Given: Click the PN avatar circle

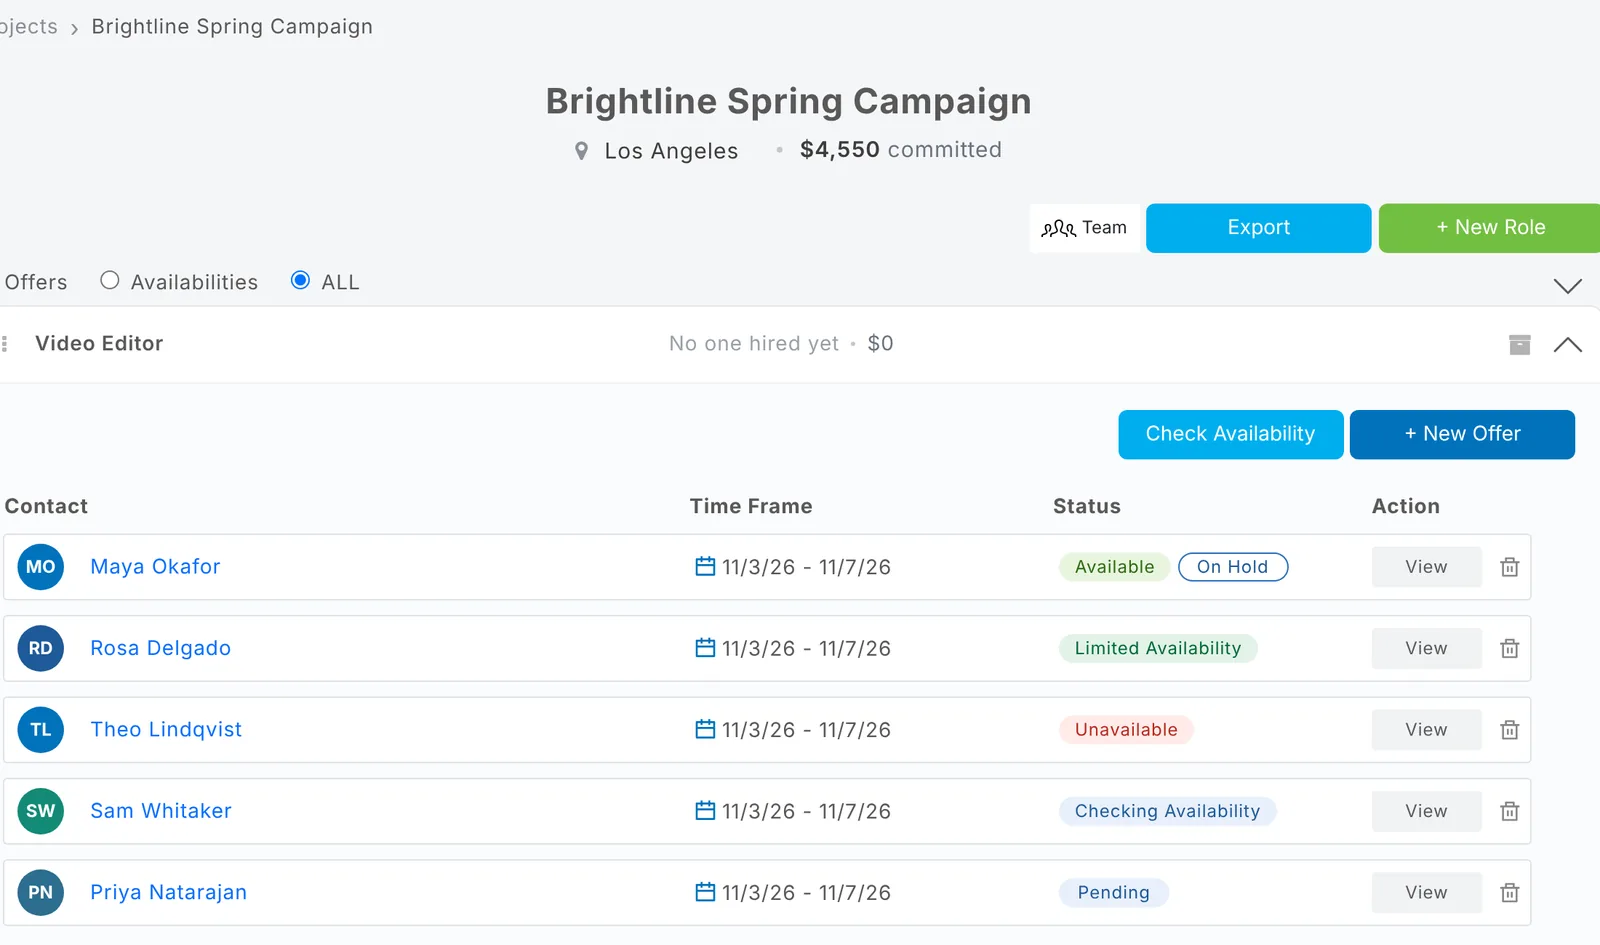Looking at the screenshot, I should pos(41,892).
